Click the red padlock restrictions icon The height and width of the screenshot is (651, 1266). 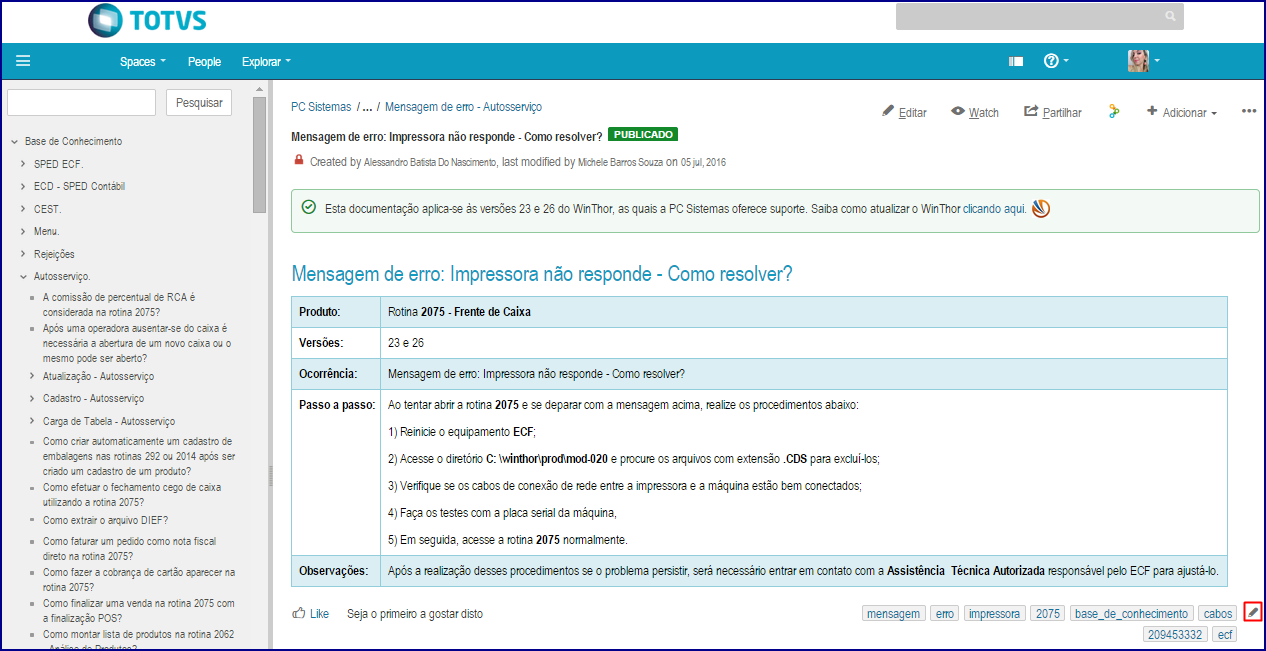(x=299, y=160)
